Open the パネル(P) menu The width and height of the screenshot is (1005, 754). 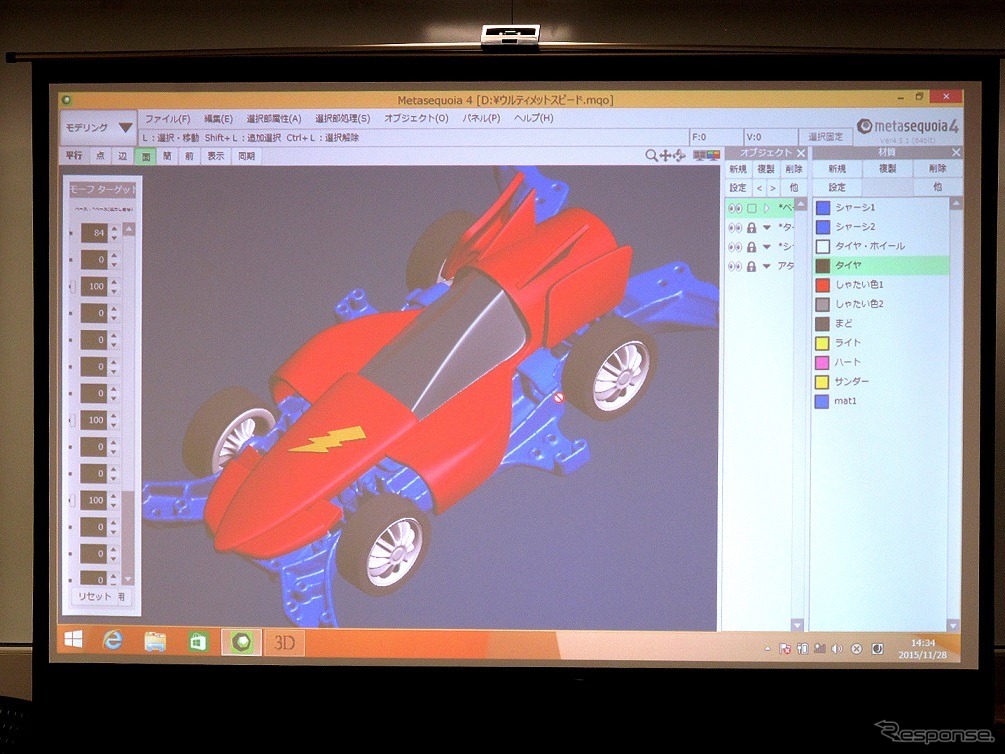[481, 118]
